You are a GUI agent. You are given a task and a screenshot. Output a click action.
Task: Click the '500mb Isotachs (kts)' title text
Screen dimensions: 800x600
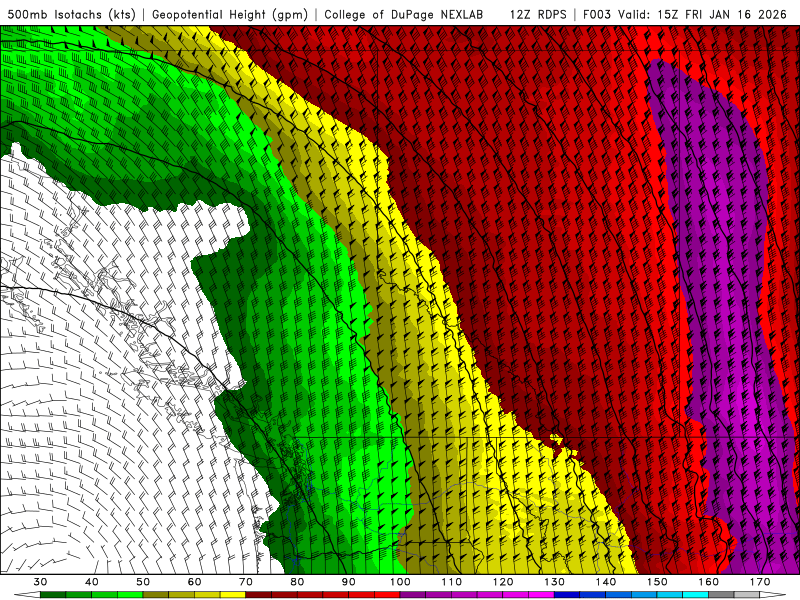pyautogui.click(x=71, y=14)
